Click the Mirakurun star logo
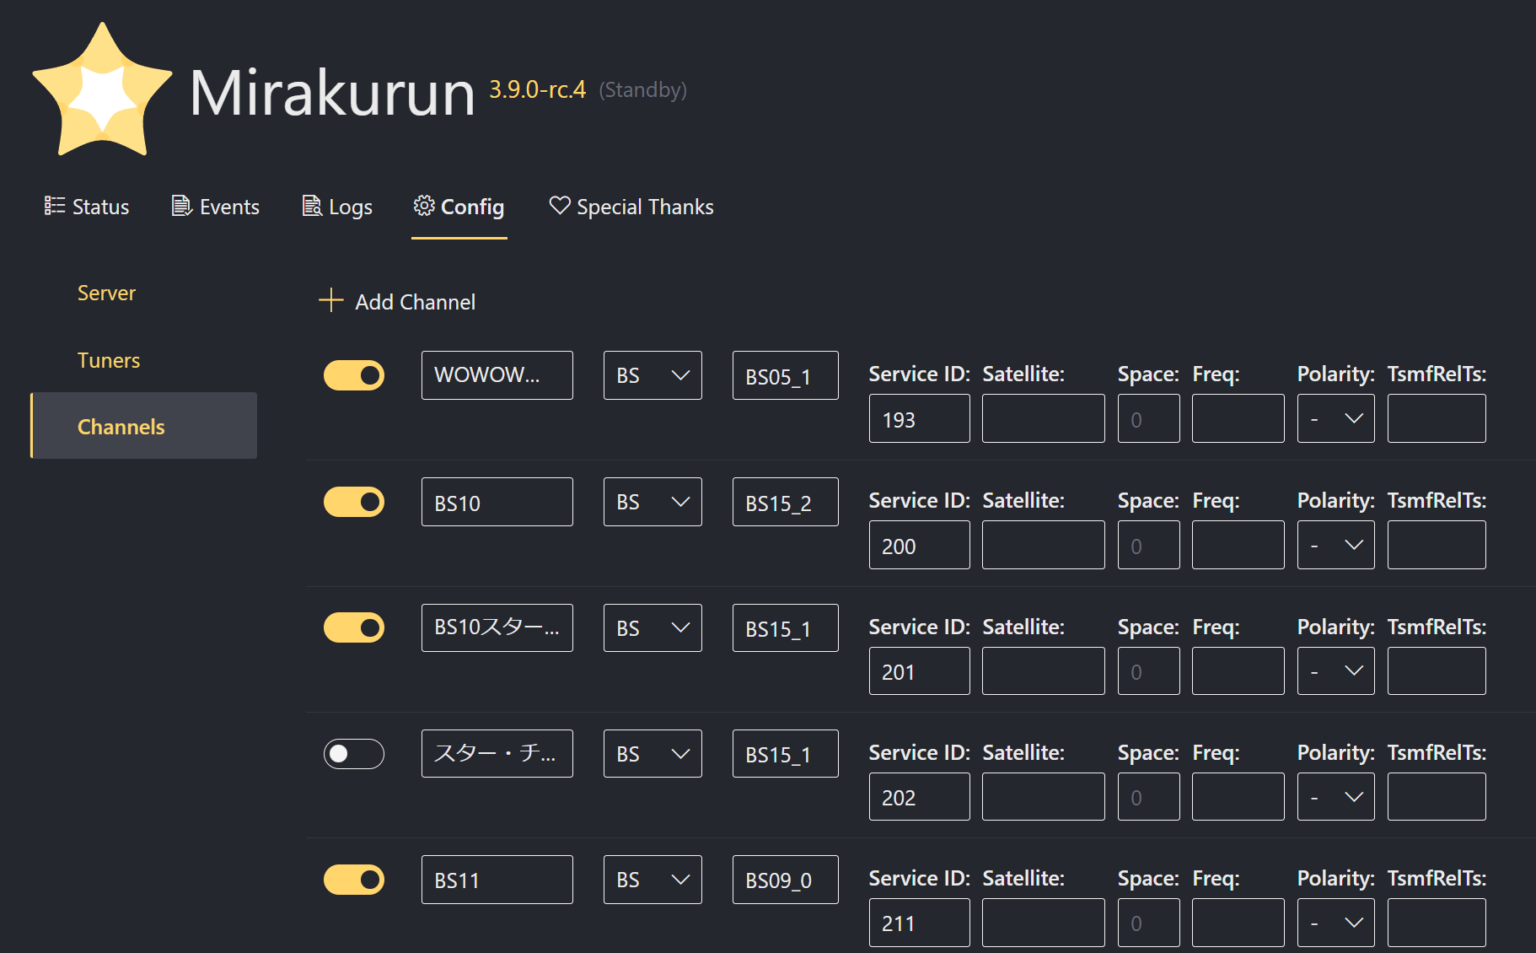 pyautogui.click(x=102, y=92)
